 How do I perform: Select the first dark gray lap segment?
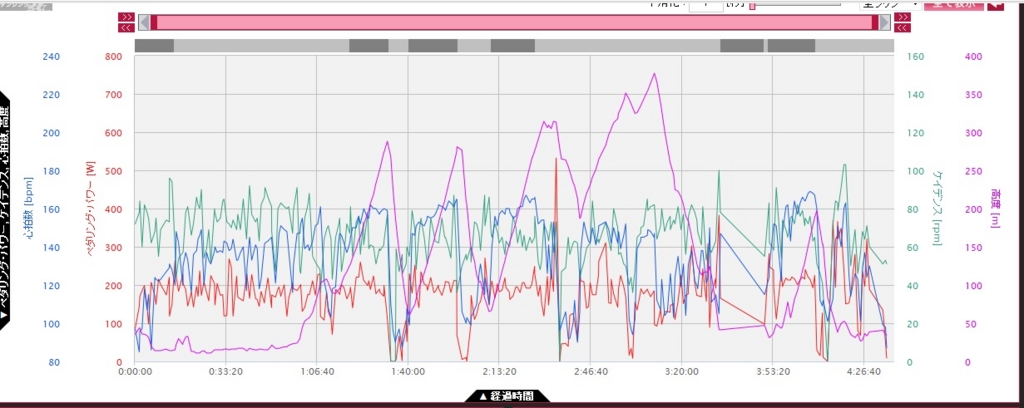point(154,46)
